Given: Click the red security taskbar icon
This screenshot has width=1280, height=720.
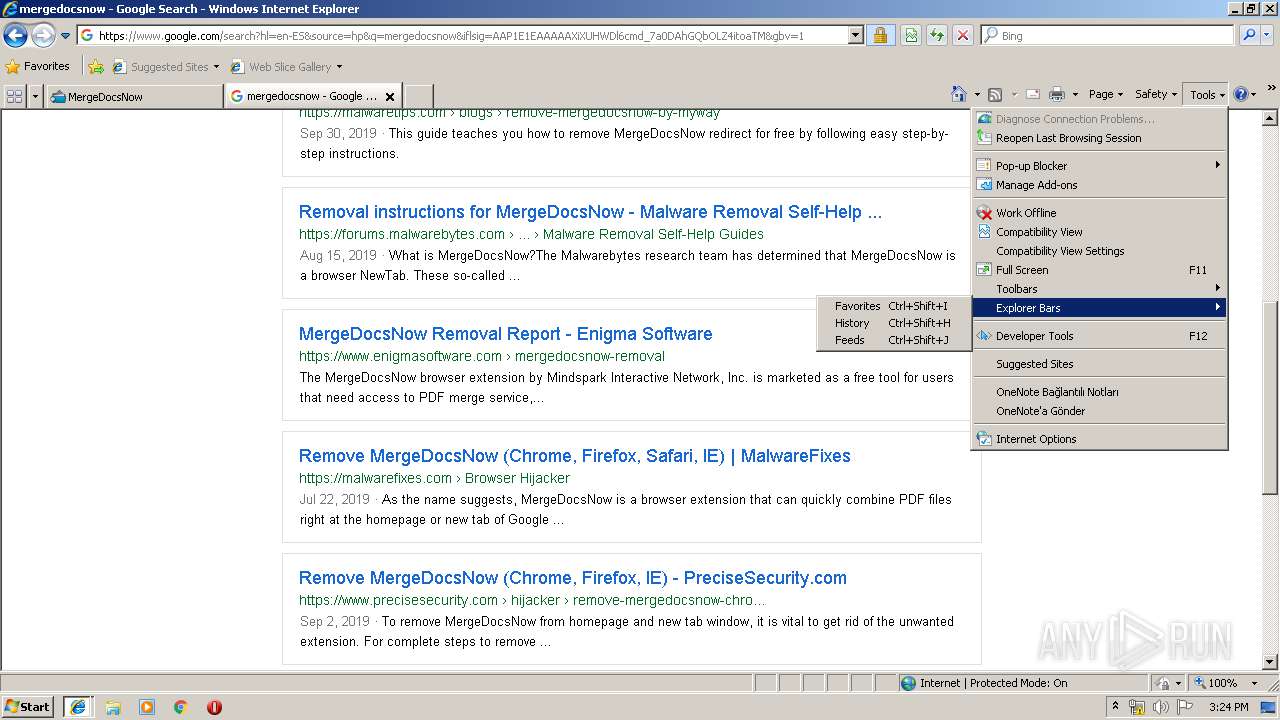Looking at the screenshot, I should pyautogui.click(x=214, y=707).
